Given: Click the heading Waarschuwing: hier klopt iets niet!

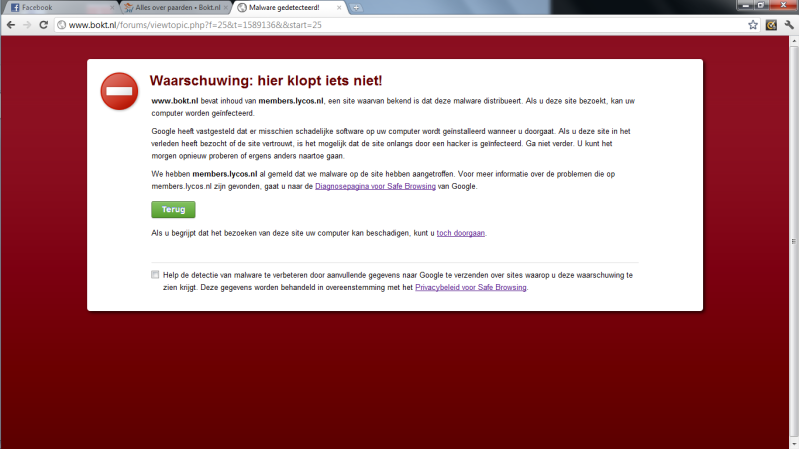Looking at the screenshot, I should pos(265,81).
